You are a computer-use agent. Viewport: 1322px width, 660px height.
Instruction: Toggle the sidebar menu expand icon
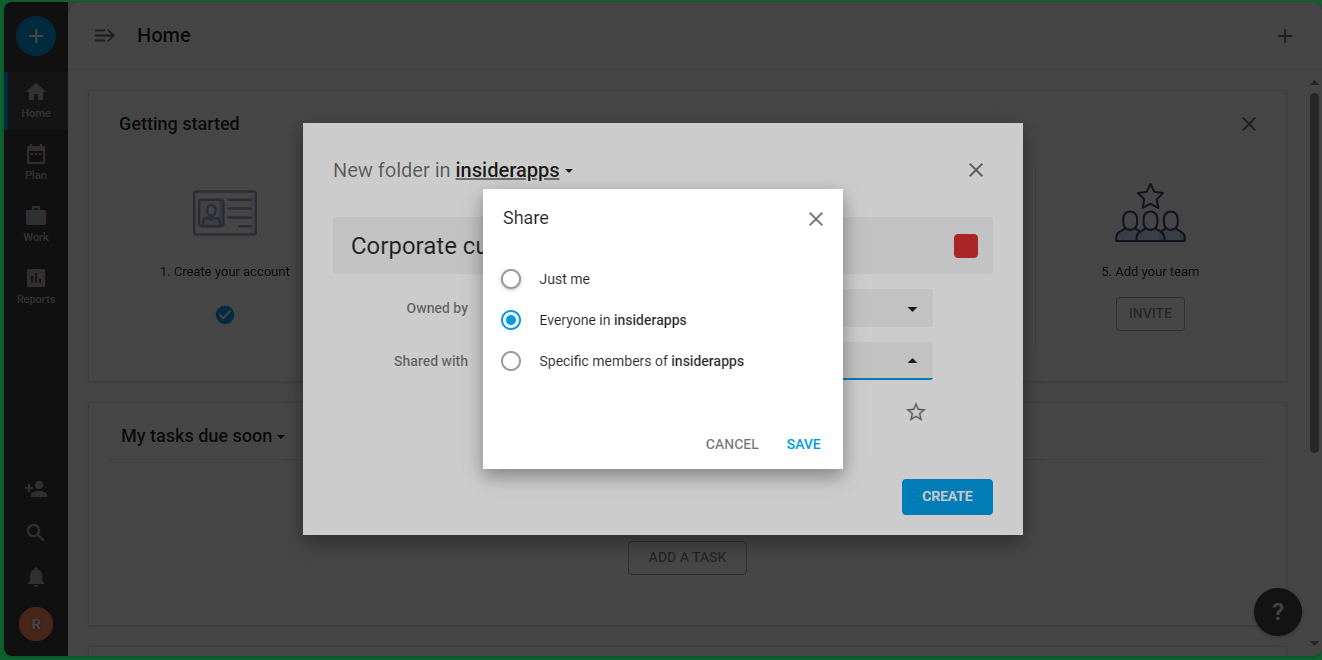104,36
